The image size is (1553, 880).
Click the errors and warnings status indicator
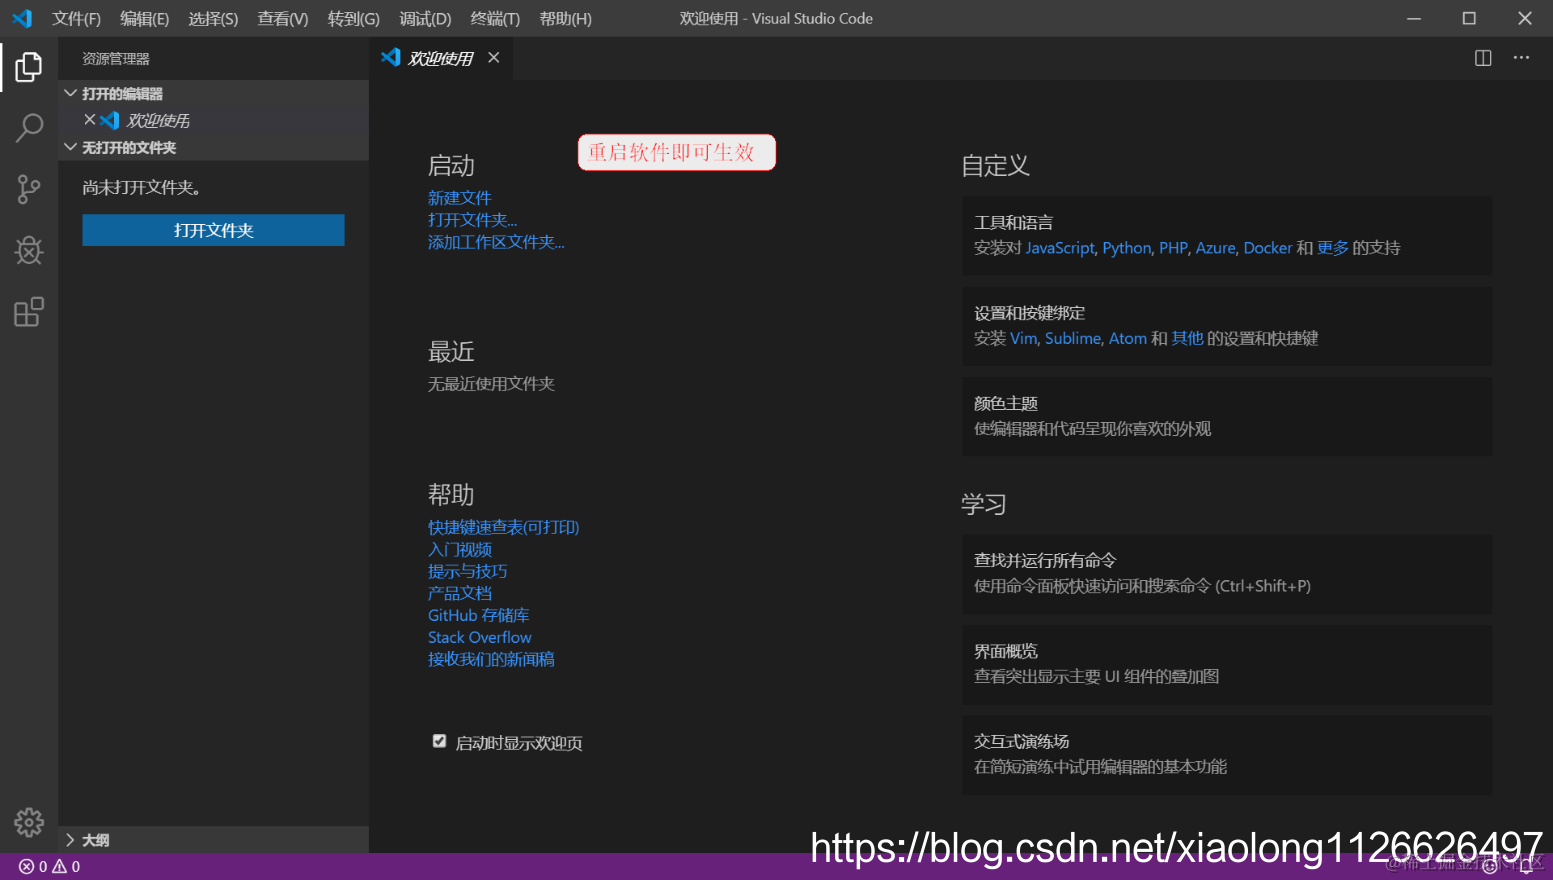click(50, 867)
